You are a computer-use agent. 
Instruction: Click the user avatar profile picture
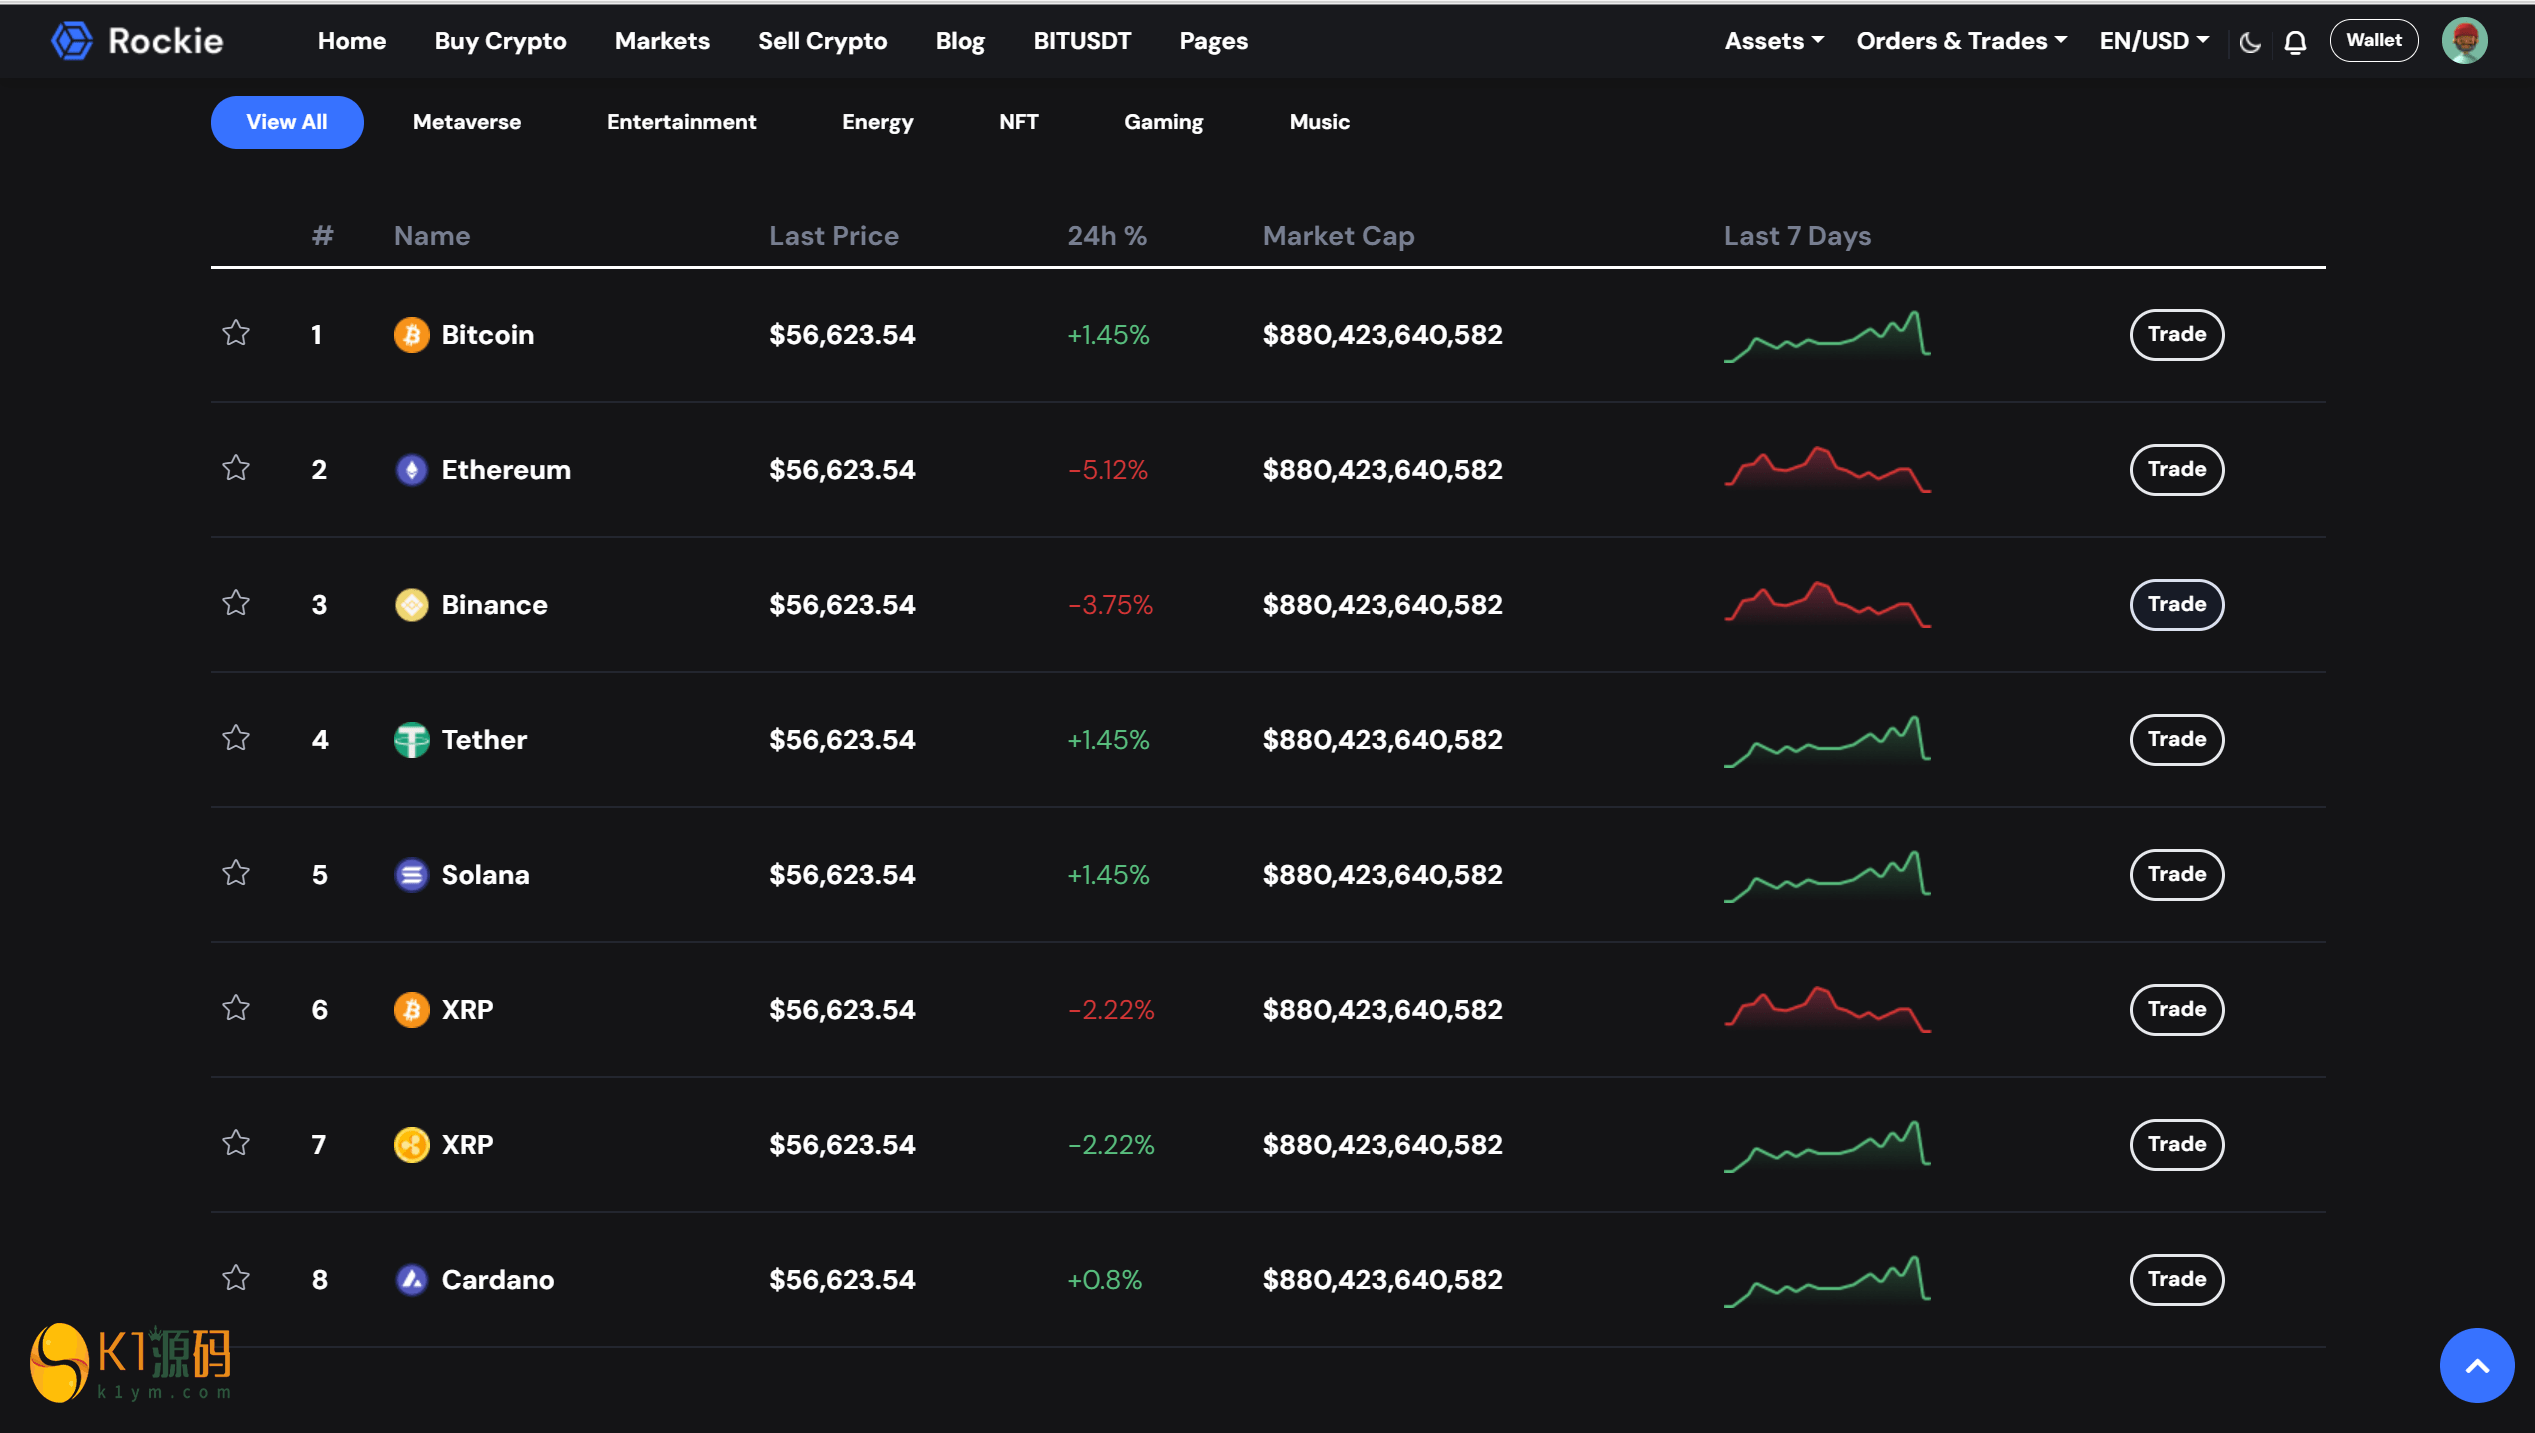[2464, 41]
